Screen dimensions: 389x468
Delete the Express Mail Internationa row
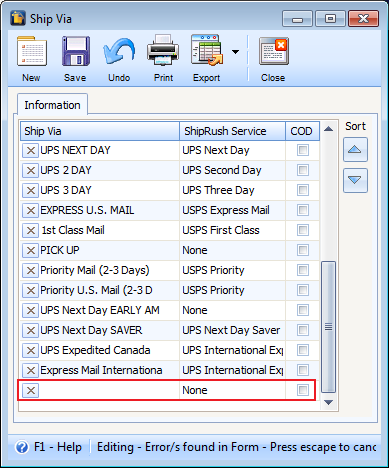[x=31, y=370]
